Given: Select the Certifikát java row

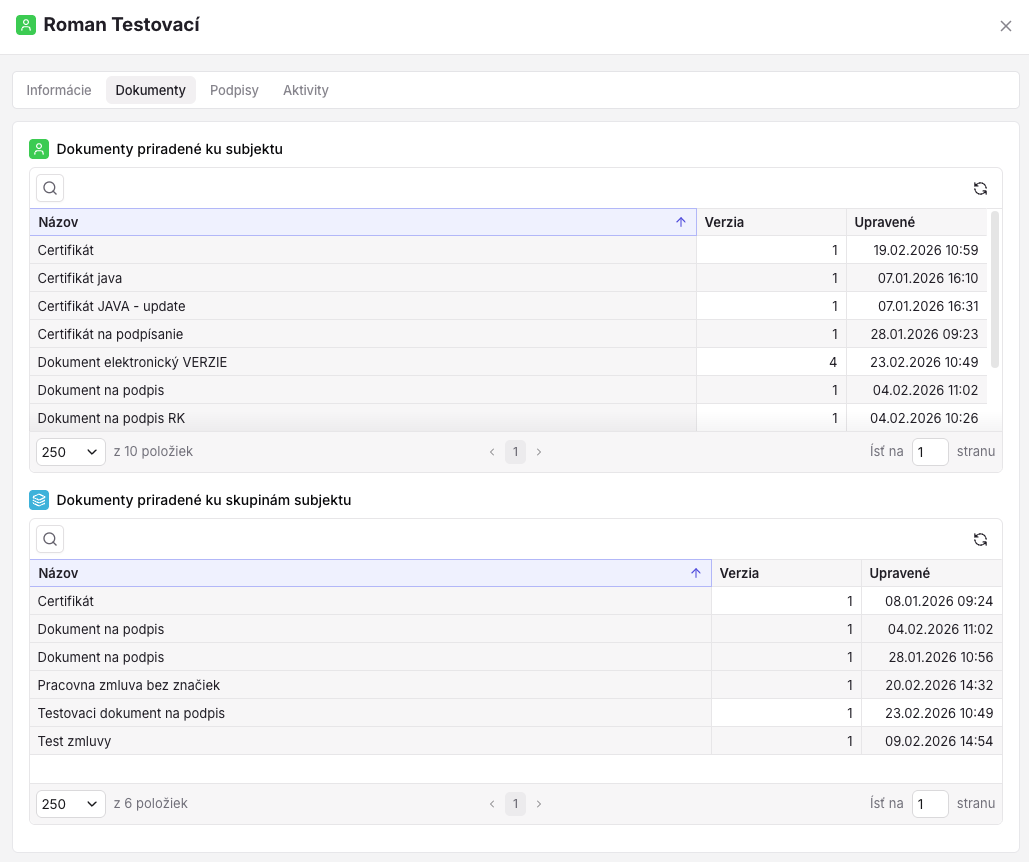Looking at the screenshot, I should 508,278.
